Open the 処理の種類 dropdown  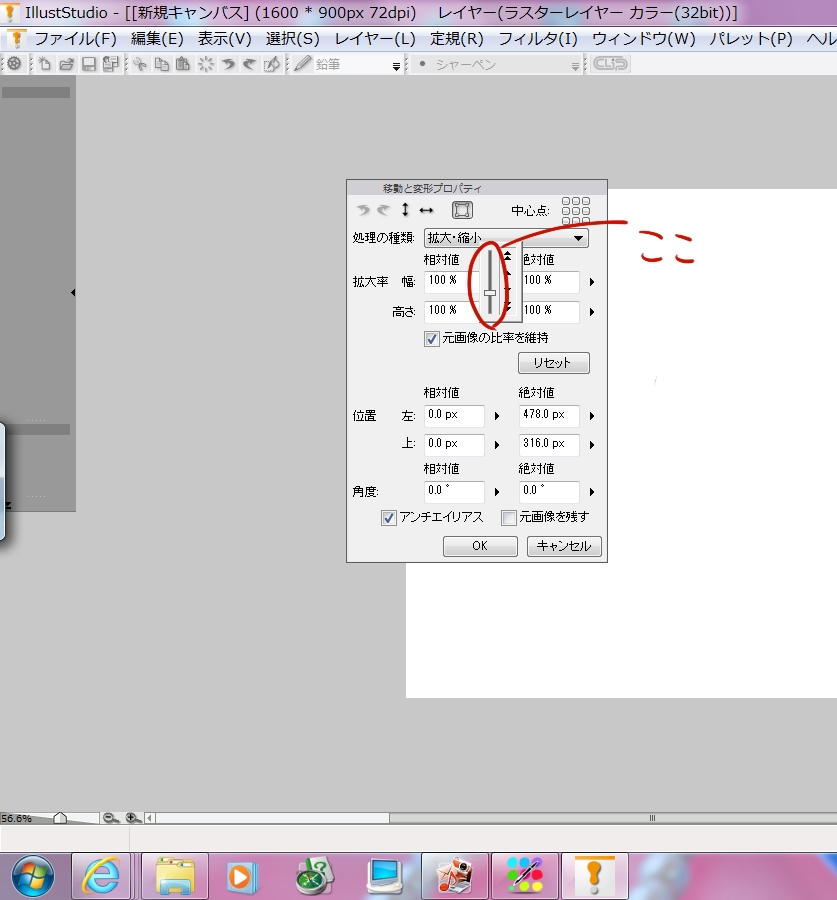(x=579, y=239)
